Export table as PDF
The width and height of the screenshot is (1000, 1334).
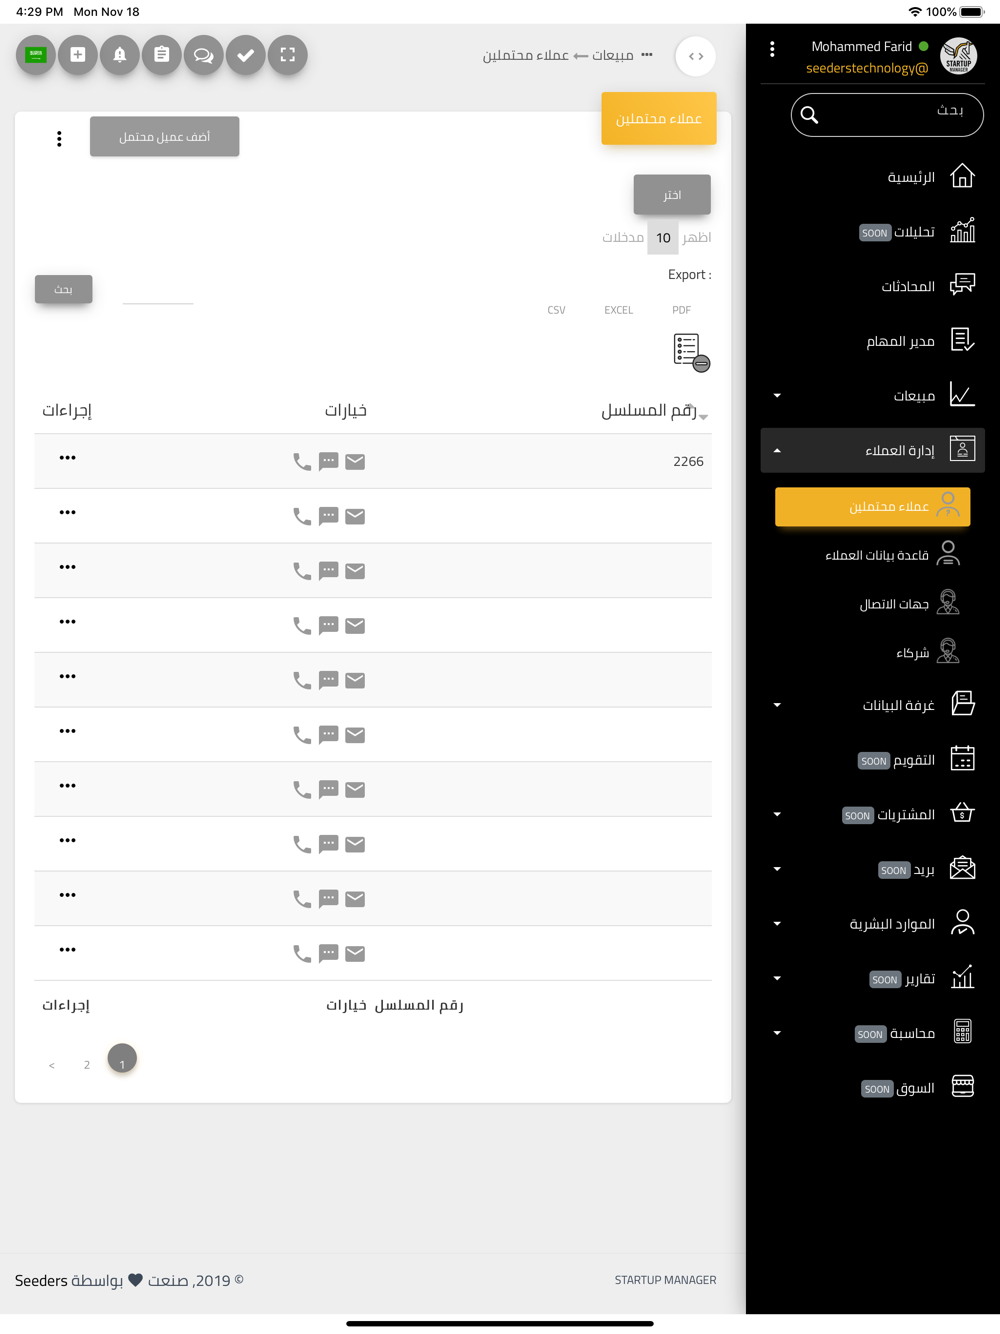(x=682, y=310)
